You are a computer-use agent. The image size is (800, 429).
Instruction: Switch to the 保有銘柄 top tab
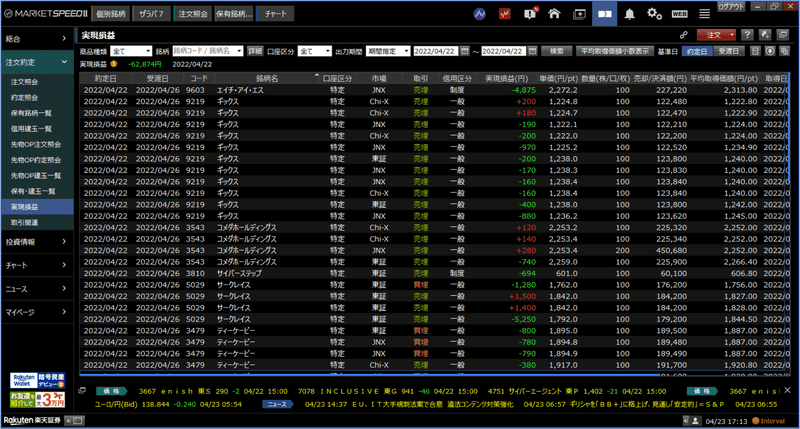[x=234, y=14]
